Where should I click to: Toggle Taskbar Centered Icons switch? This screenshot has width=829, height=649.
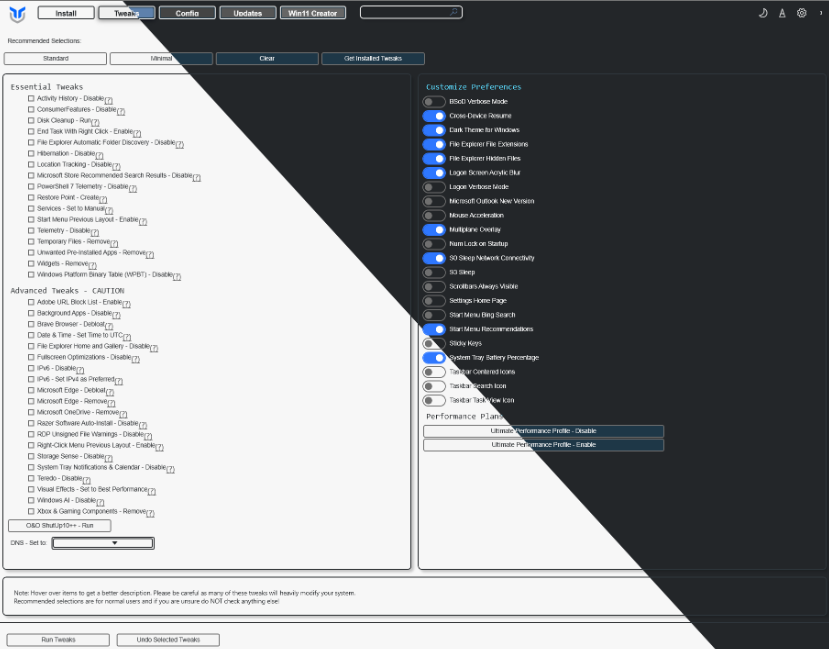click(x=434, y=372)
